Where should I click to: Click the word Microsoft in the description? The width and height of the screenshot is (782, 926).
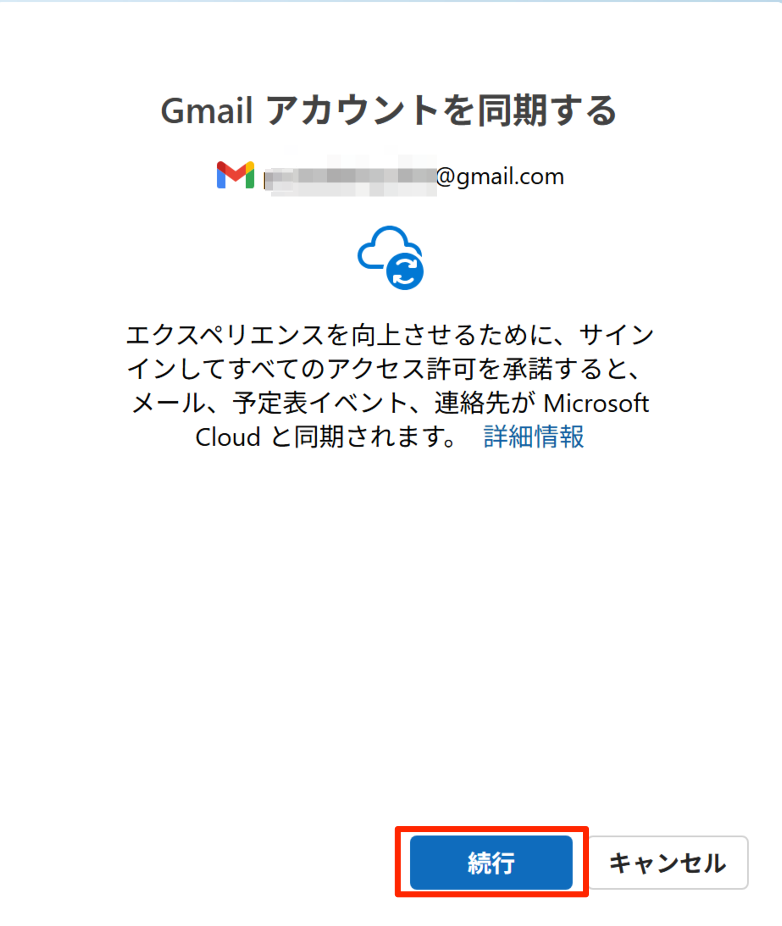(x=596, y=403)
